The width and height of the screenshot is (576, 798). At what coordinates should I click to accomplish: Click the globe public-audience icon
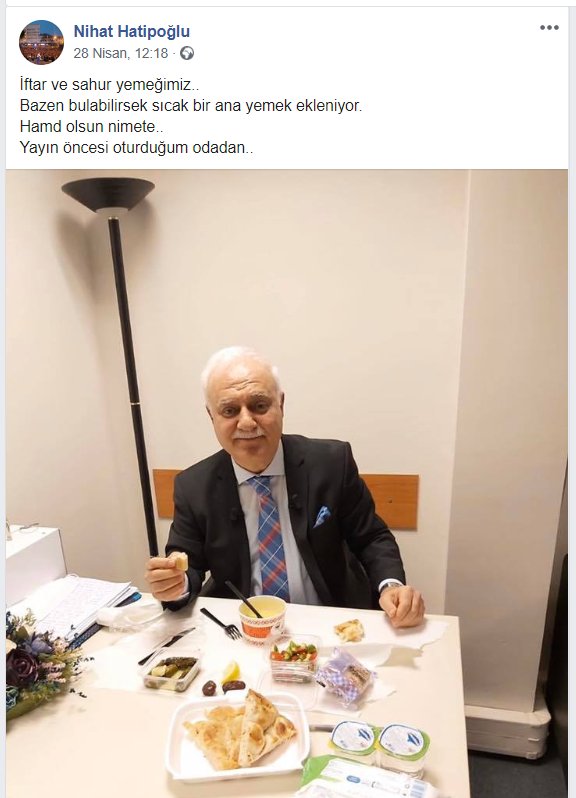[x=187, y=53]
